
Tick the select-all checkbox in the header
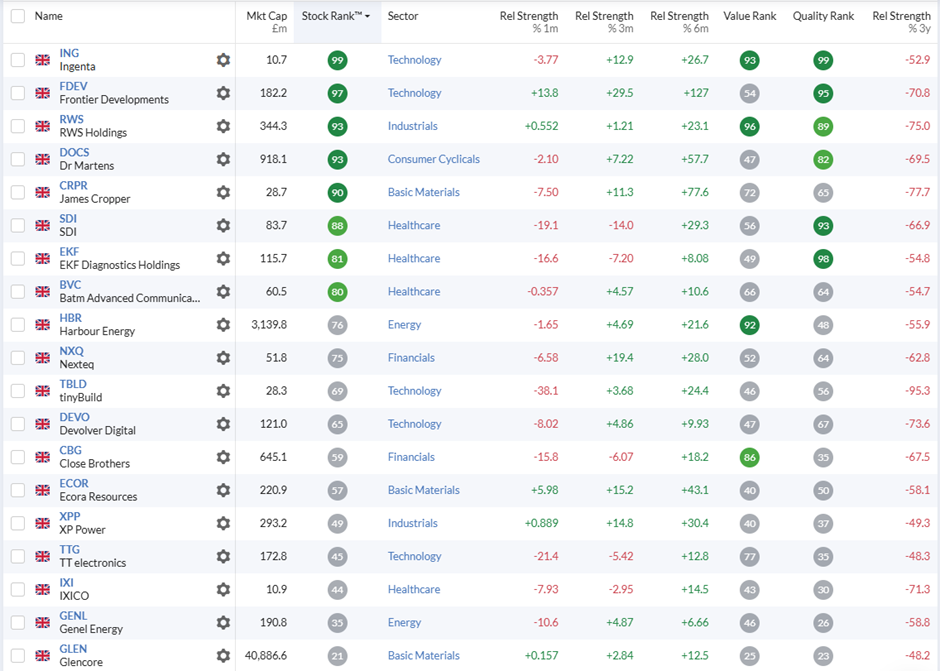tap(18, 16)
